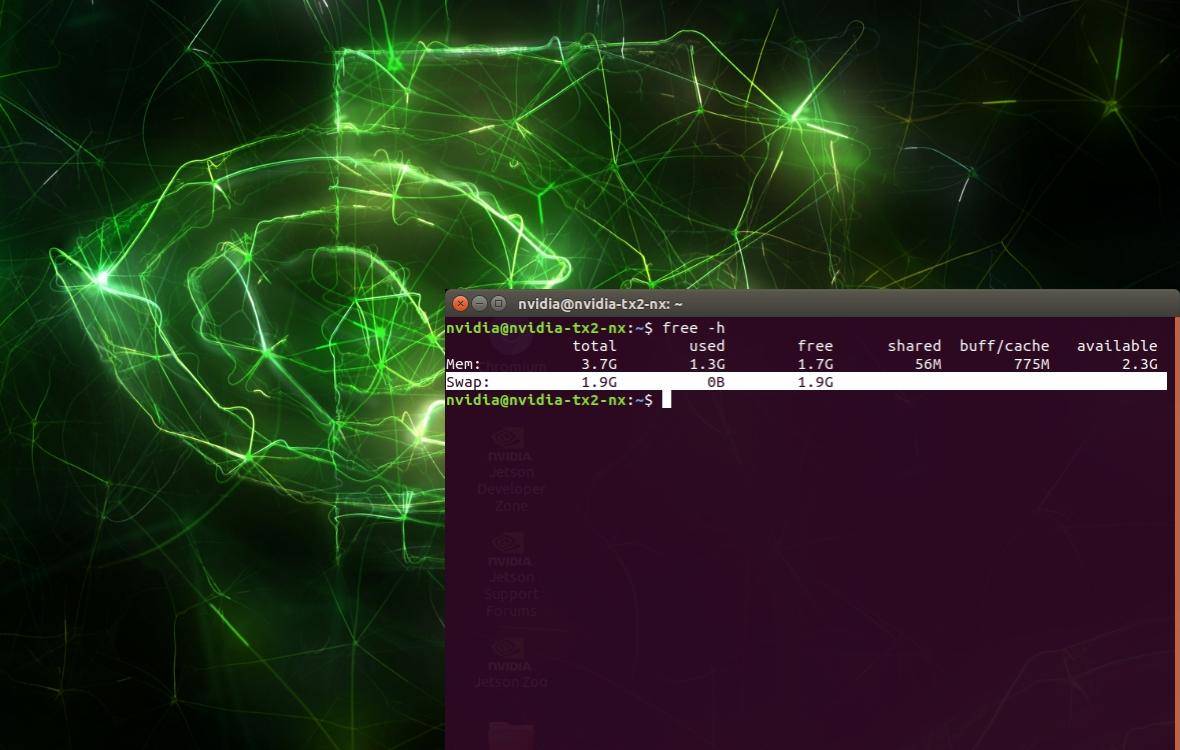Image resolution: width=1180 pixels, height=750 pixels.
Task: Click the 'buff/cache' column header
Action: point(1004,346)
